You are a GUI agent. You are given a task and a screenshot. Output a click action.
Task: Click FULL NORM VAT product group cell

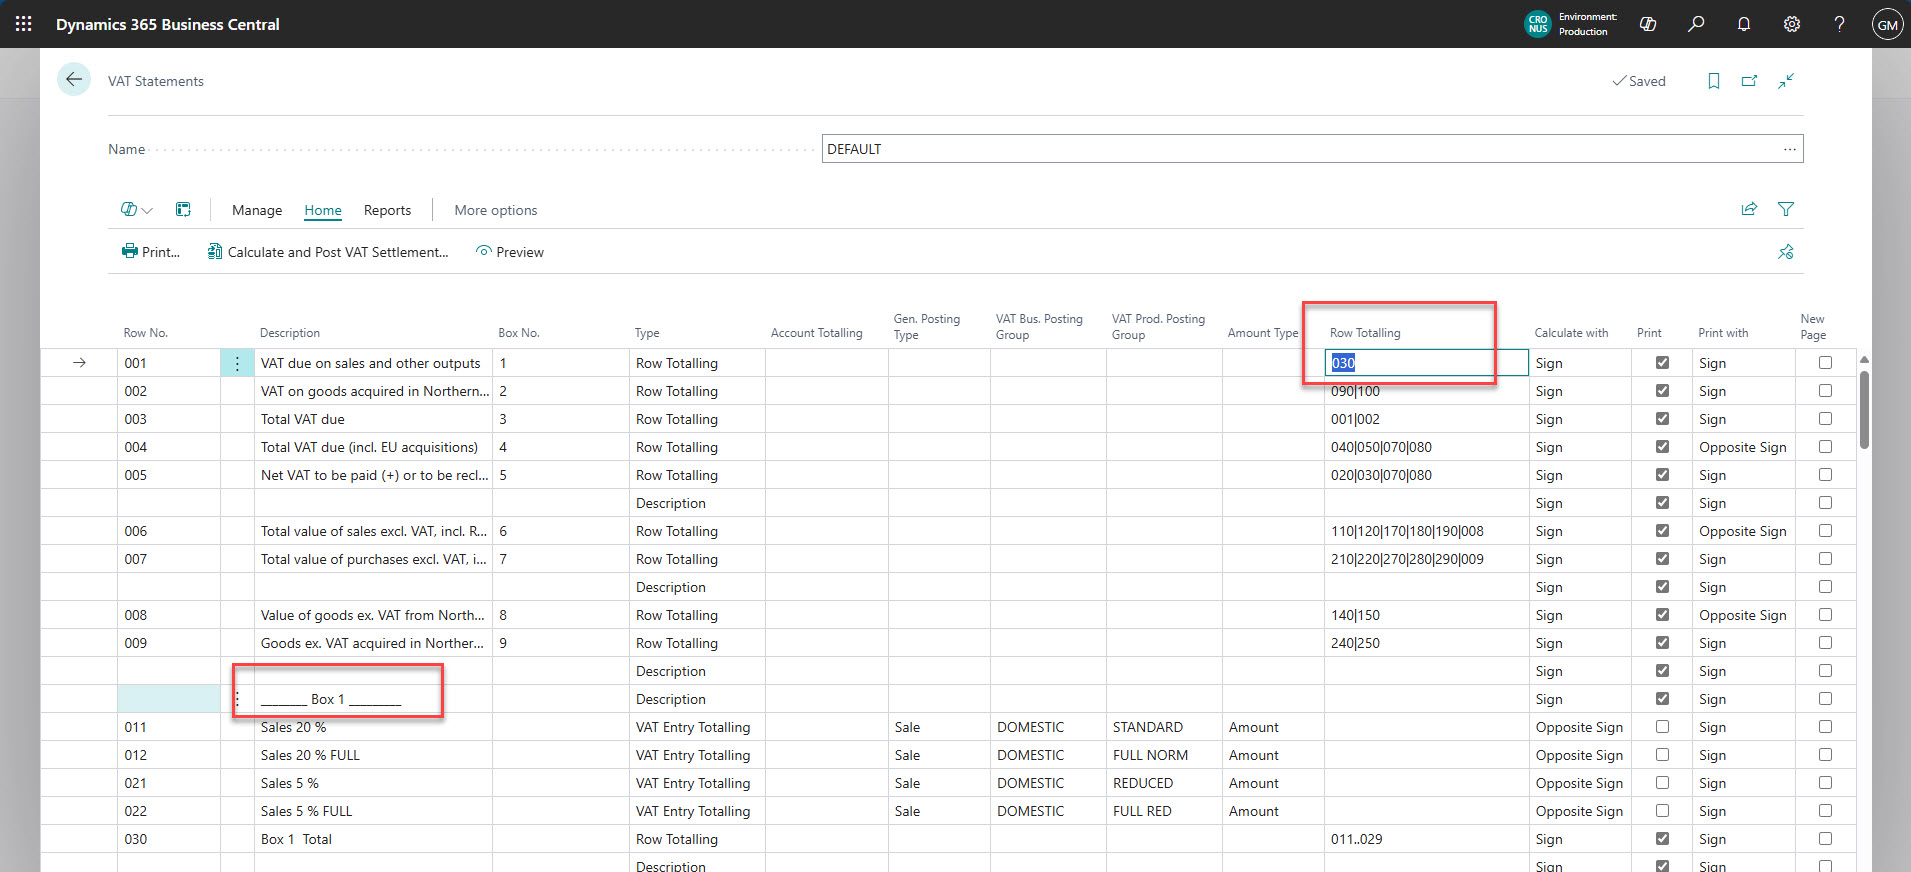(1164, 755)
